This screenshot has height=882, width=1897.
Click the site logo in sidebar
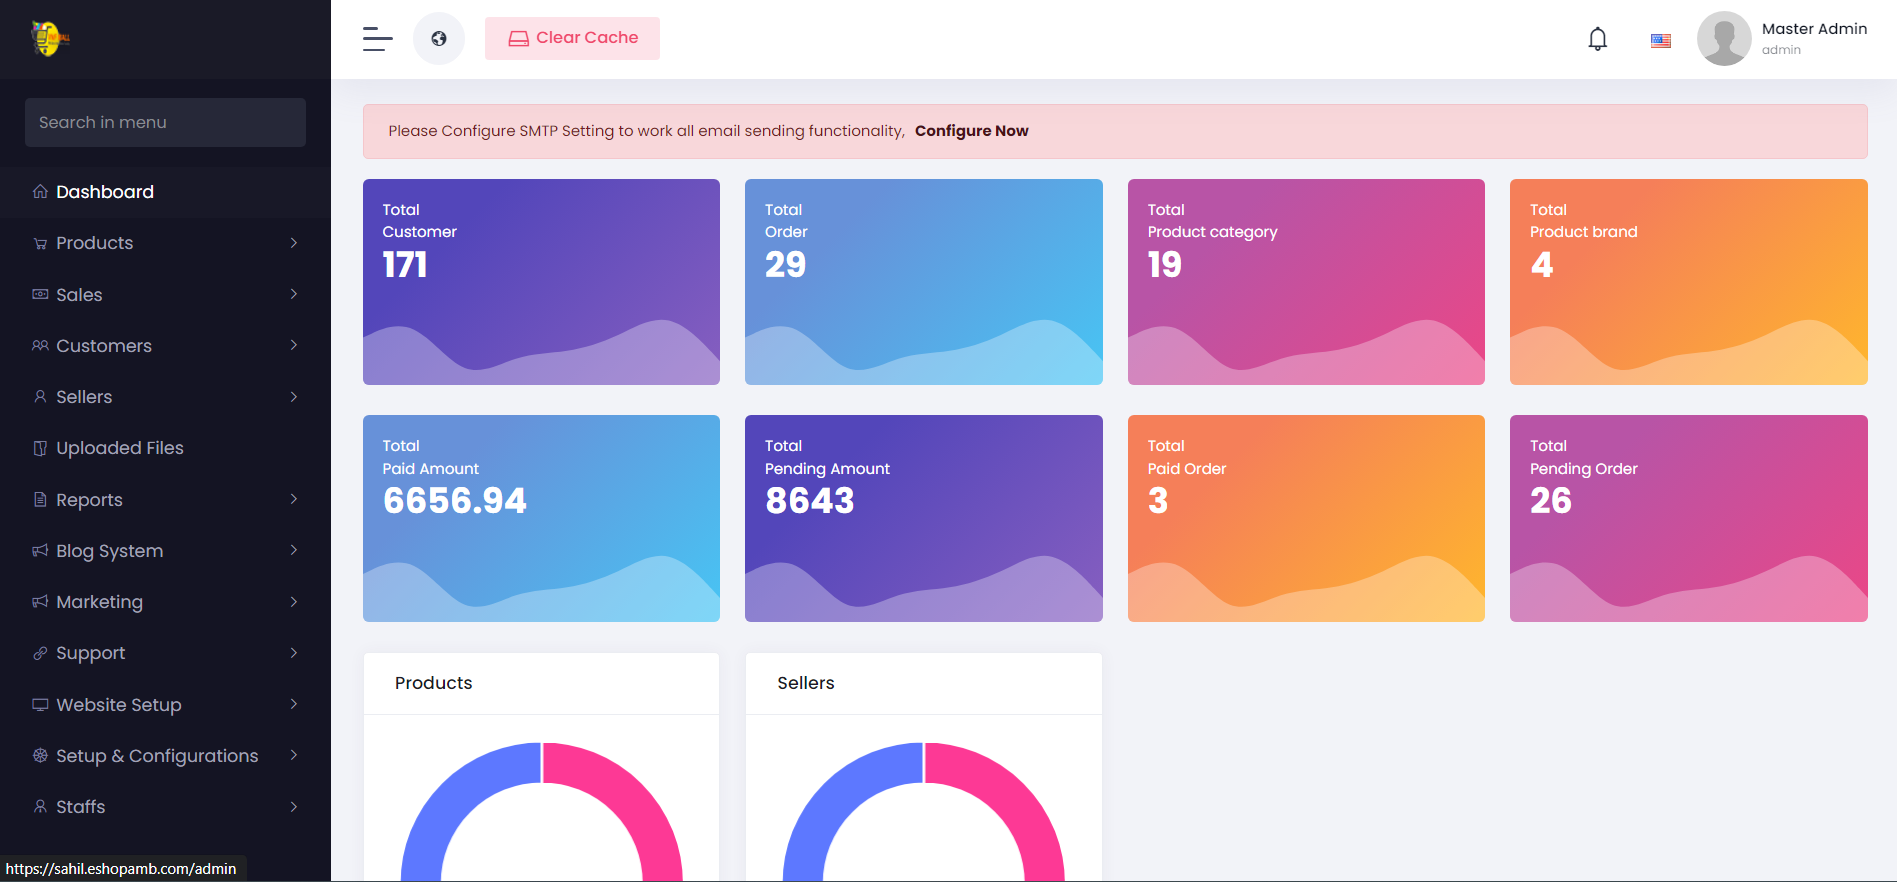coord(49,39)
